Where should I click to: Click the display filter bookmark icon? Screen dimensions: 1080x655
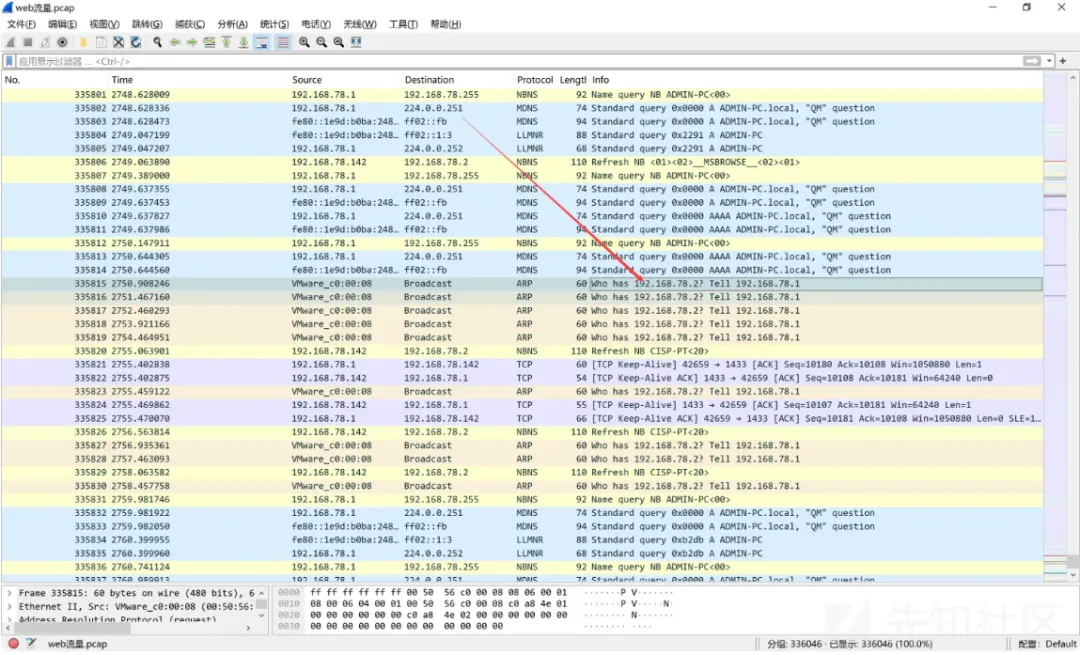click(9, 61)
